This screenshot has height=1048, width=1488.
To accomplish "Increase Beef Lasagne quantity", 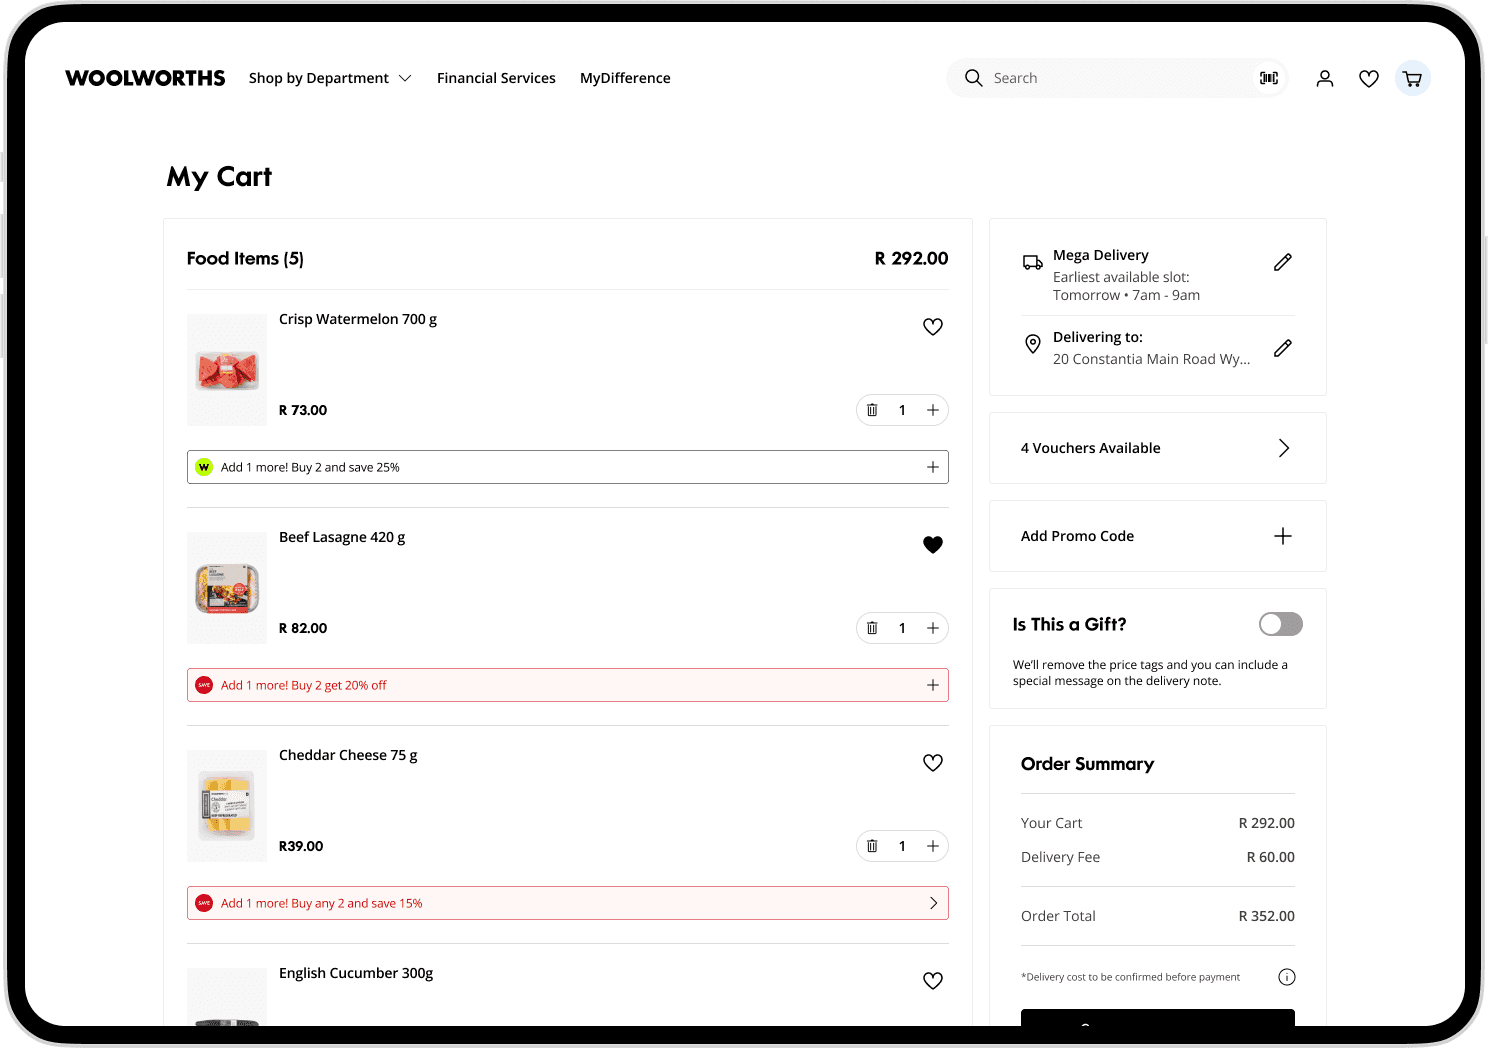I will point(933,628).
